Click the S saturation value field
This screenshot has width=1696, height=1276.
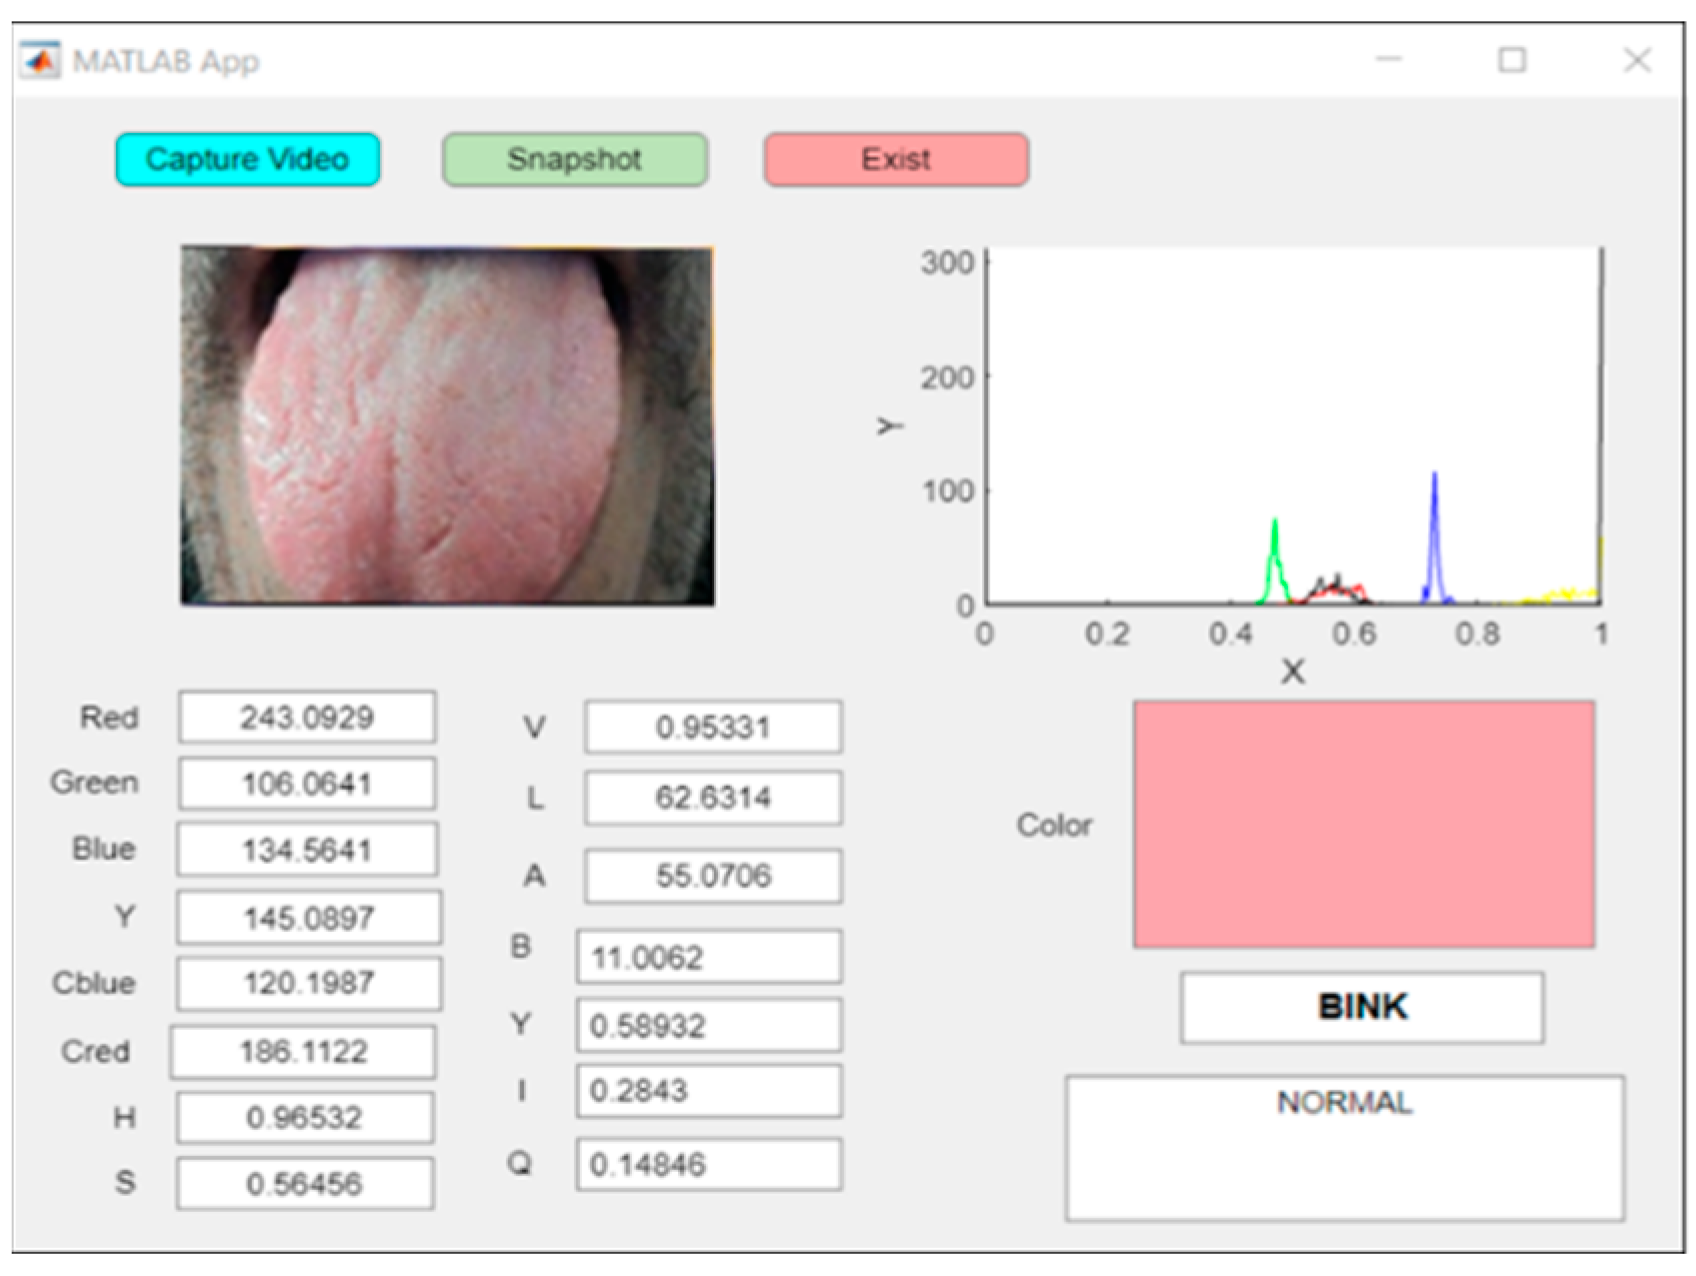[305, 1184]
